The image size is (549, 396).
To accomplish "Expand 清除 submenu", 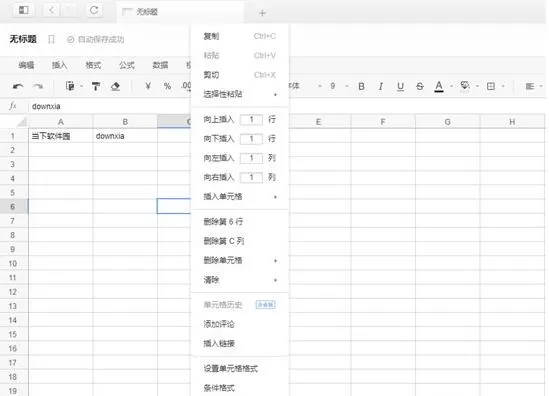I will (x=240, y=280).
